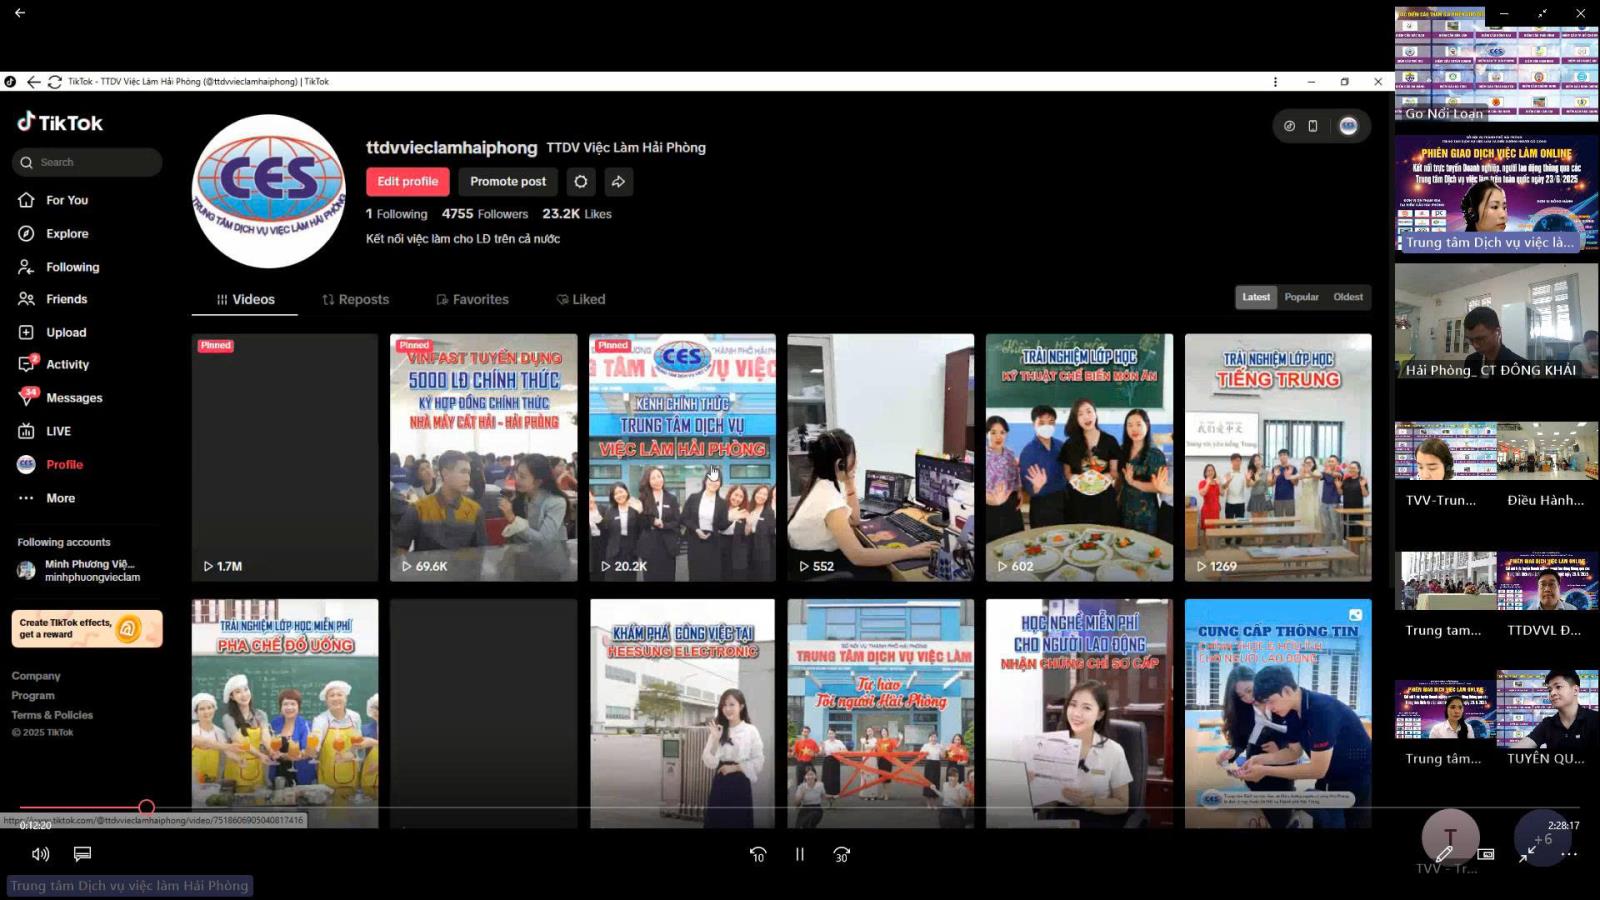The height and width of the screenshot is (900, 1600).
Task: Skip the recording forward 30 seconds
Action: (x=842, y=854)
